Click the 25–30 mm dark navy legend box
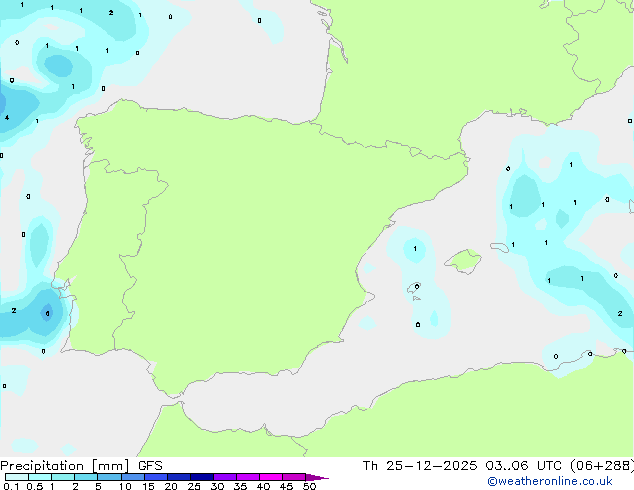This screenshot has height=490, width=634. (202, 477)
